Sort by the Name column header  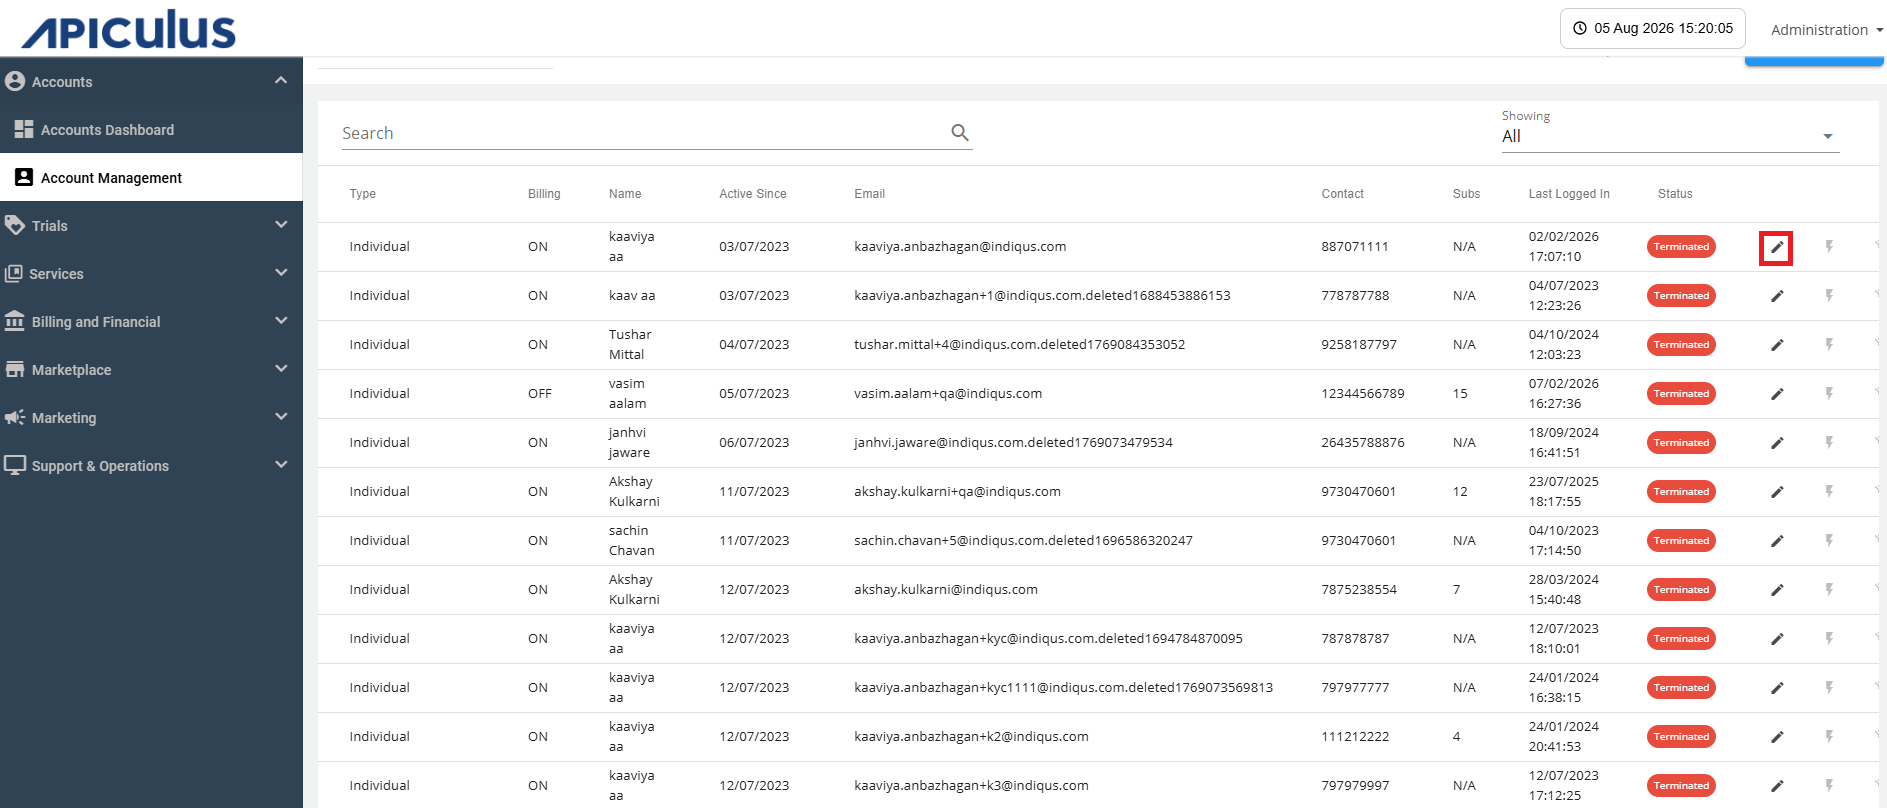625,194
